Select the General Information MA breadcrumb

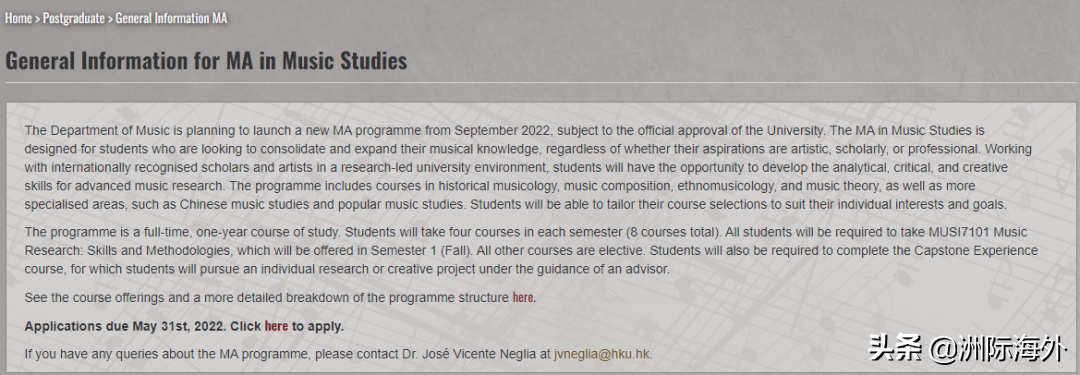click(171, 18)
